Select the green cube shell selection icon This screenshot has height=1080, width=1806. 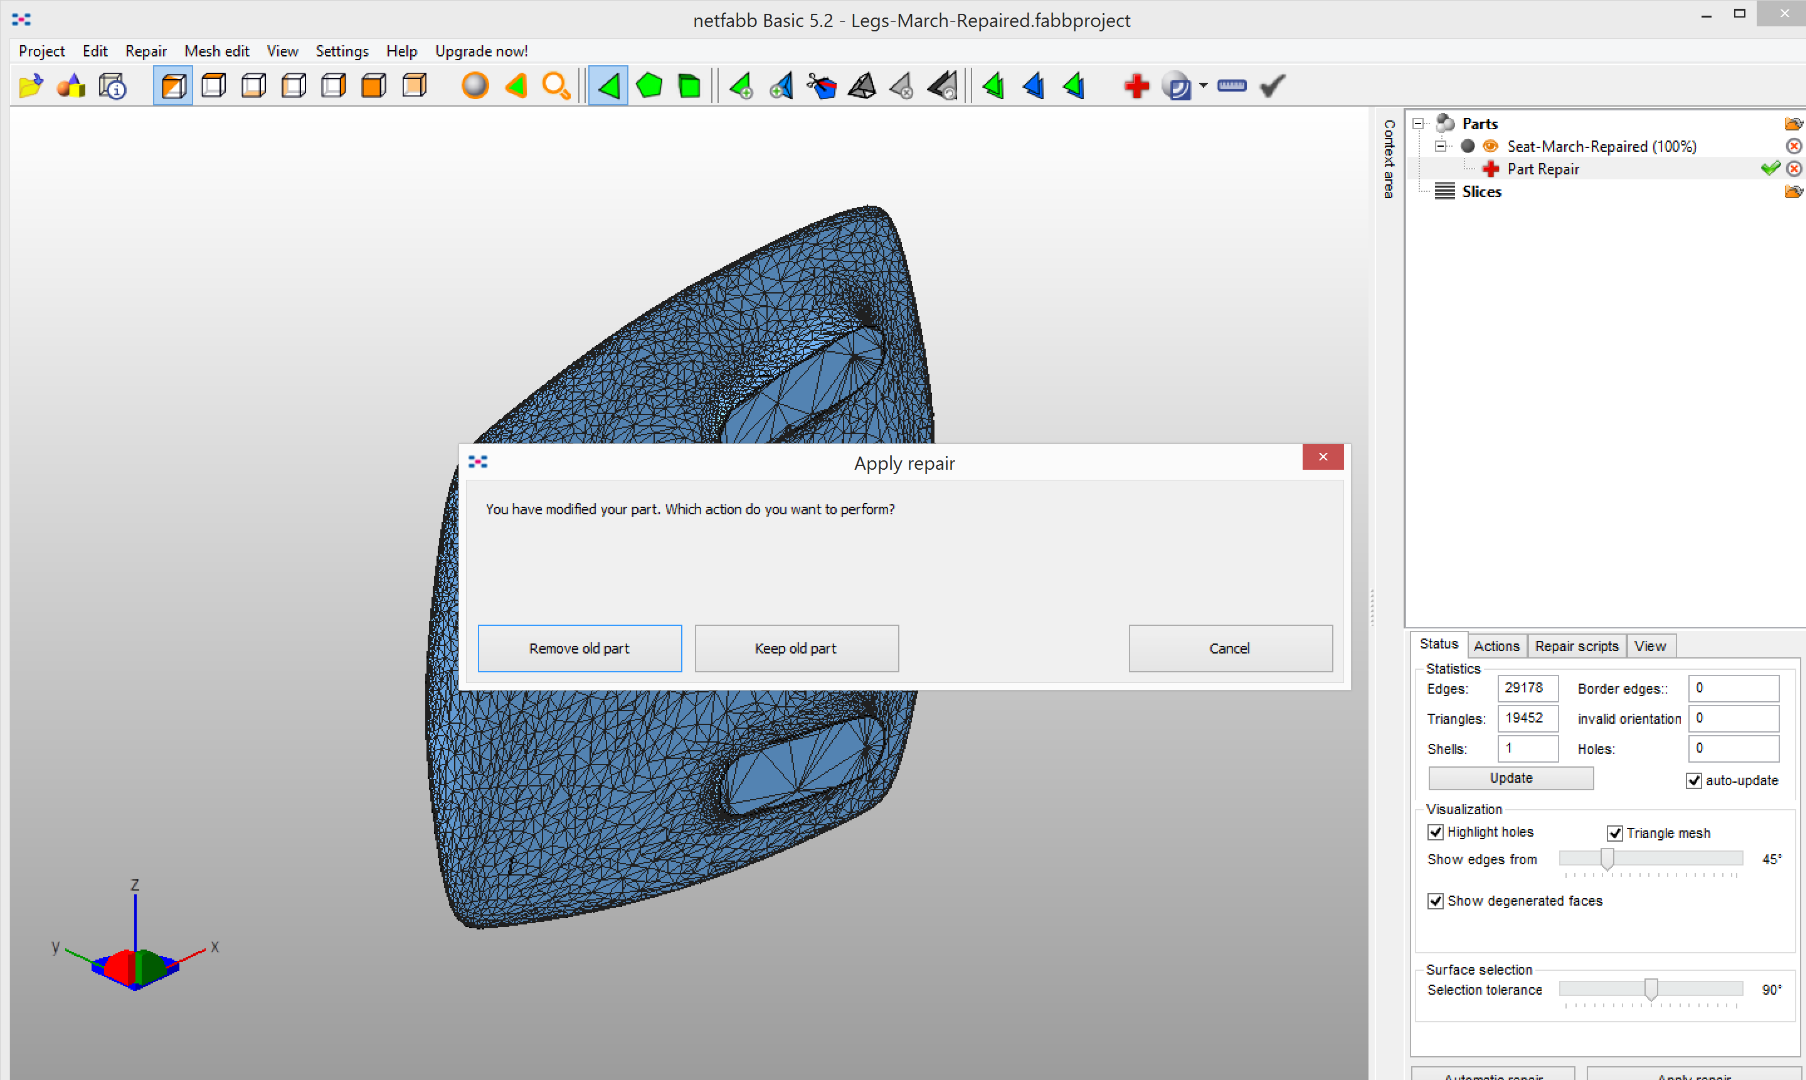(689, 86)
